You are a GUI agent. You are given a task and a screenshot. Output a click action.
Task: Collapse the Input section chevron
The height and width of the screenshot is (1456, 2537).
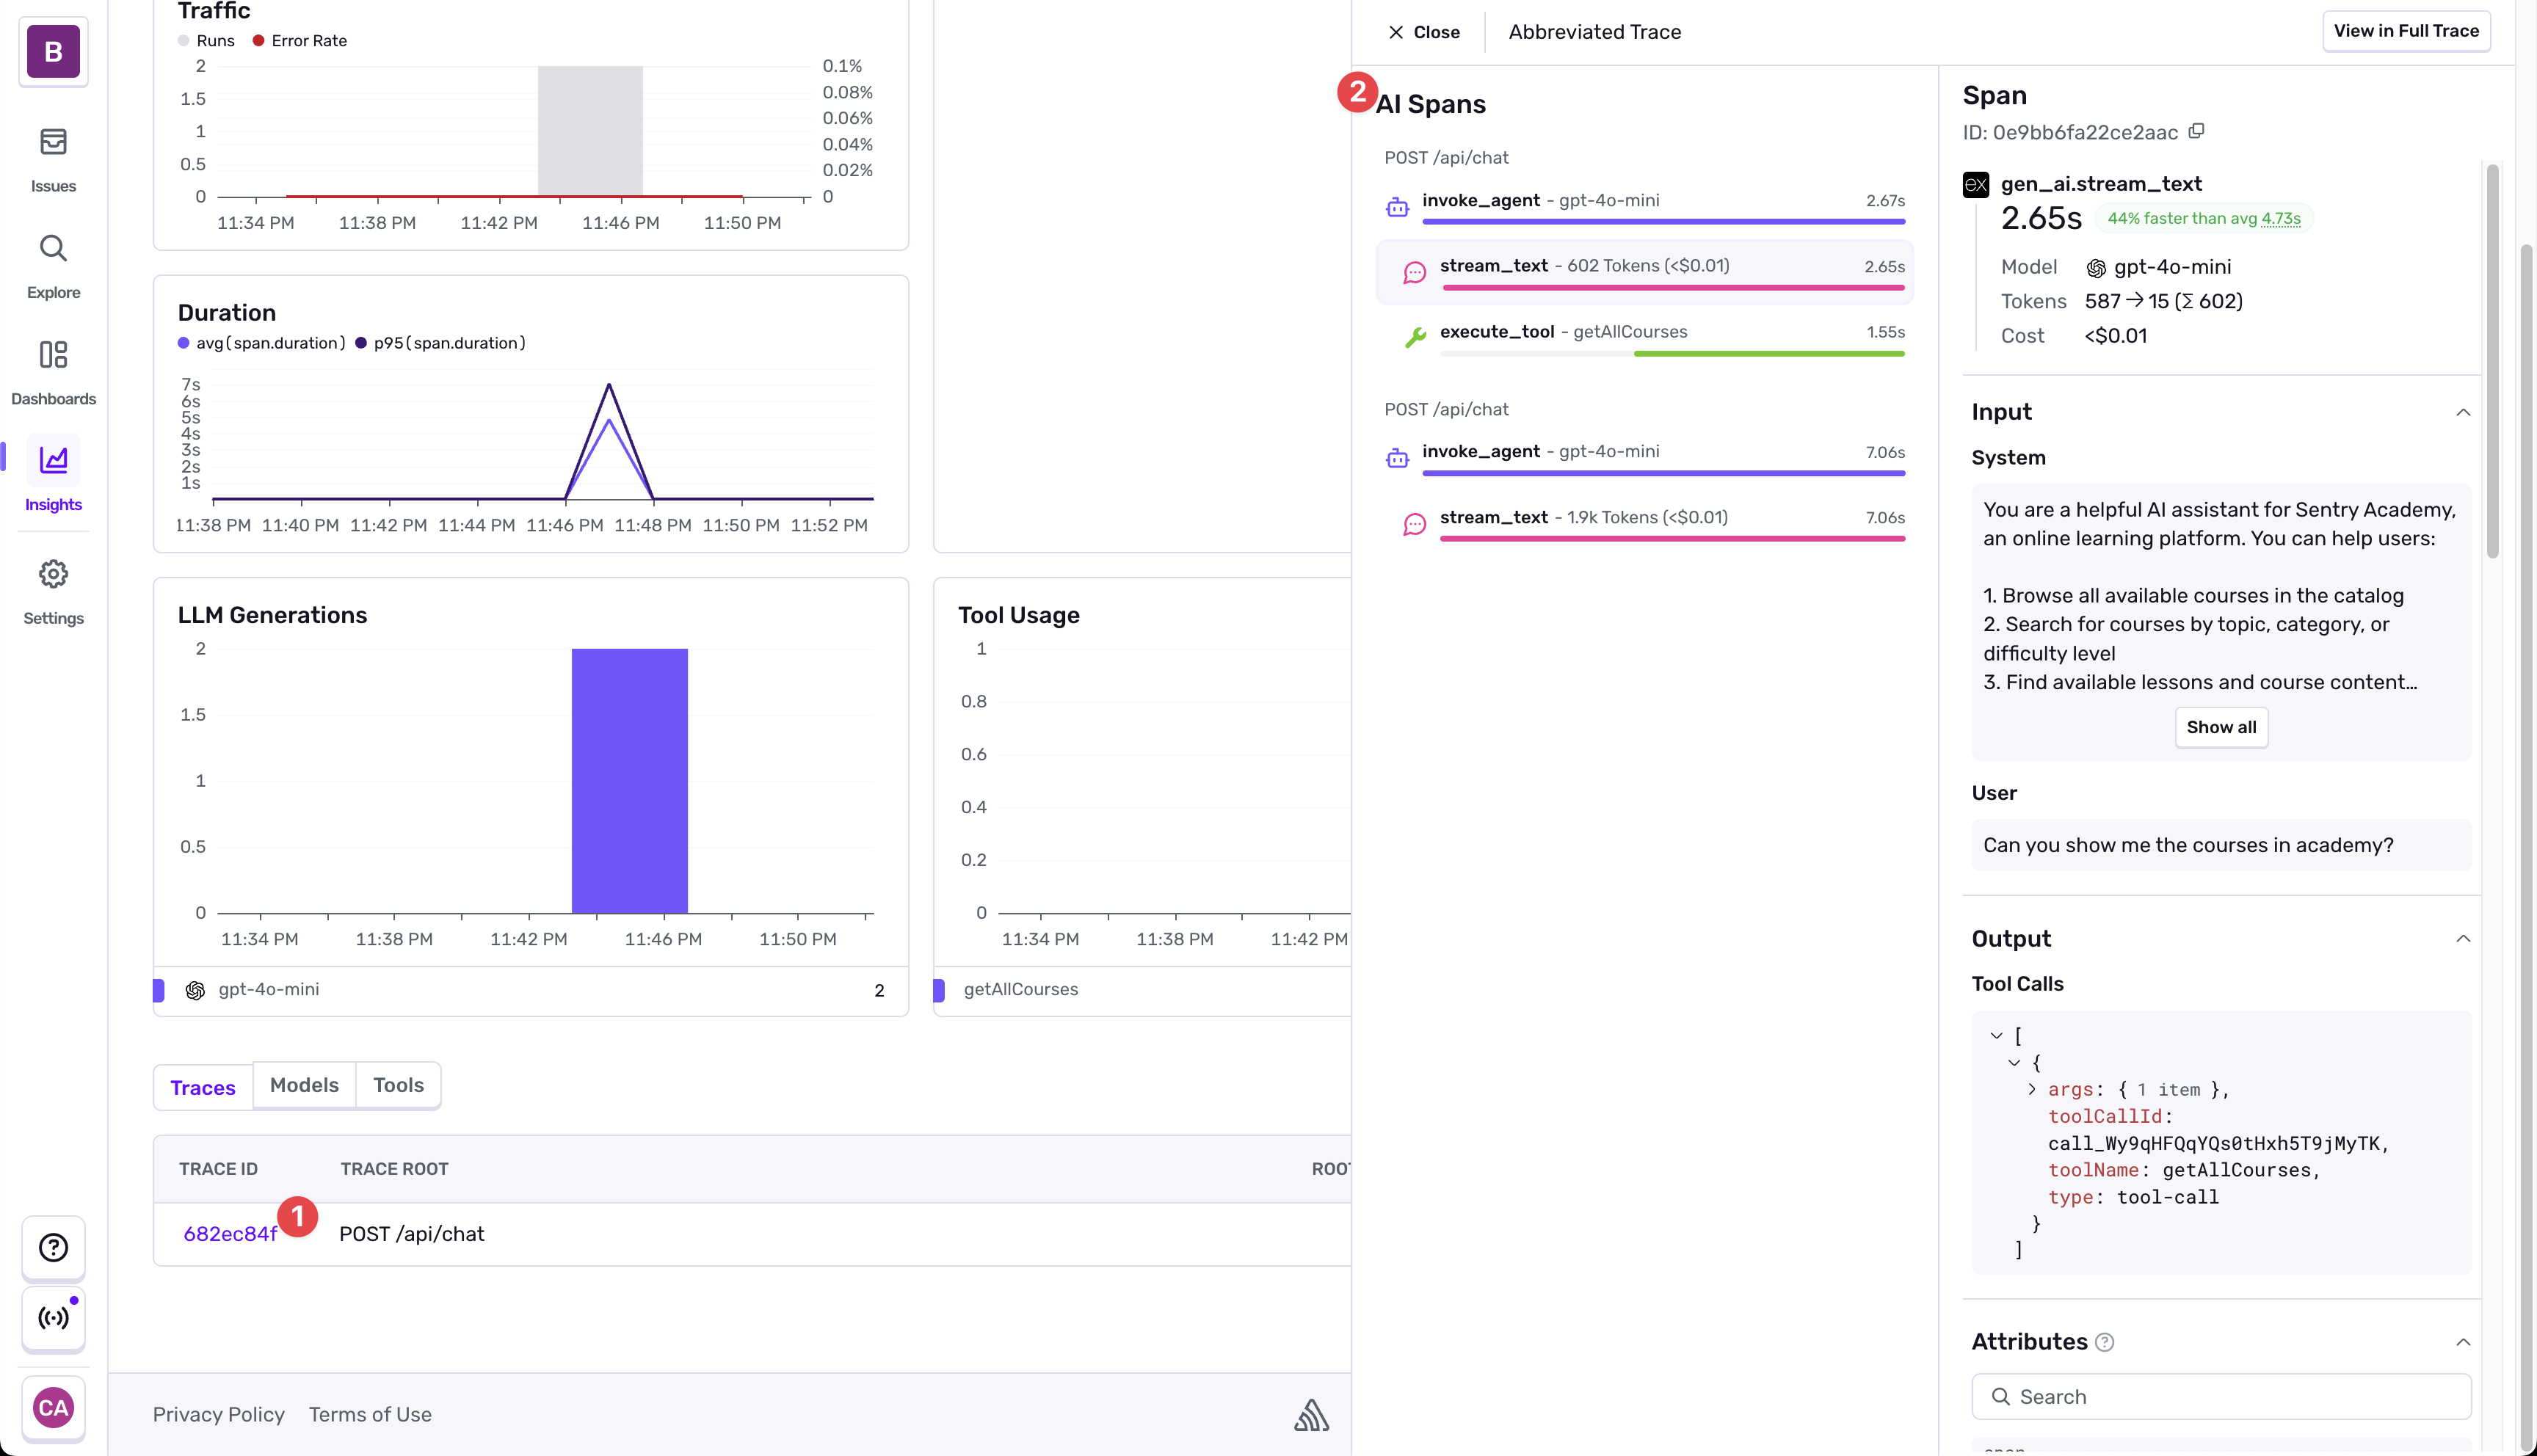[x=2463, y=412]
